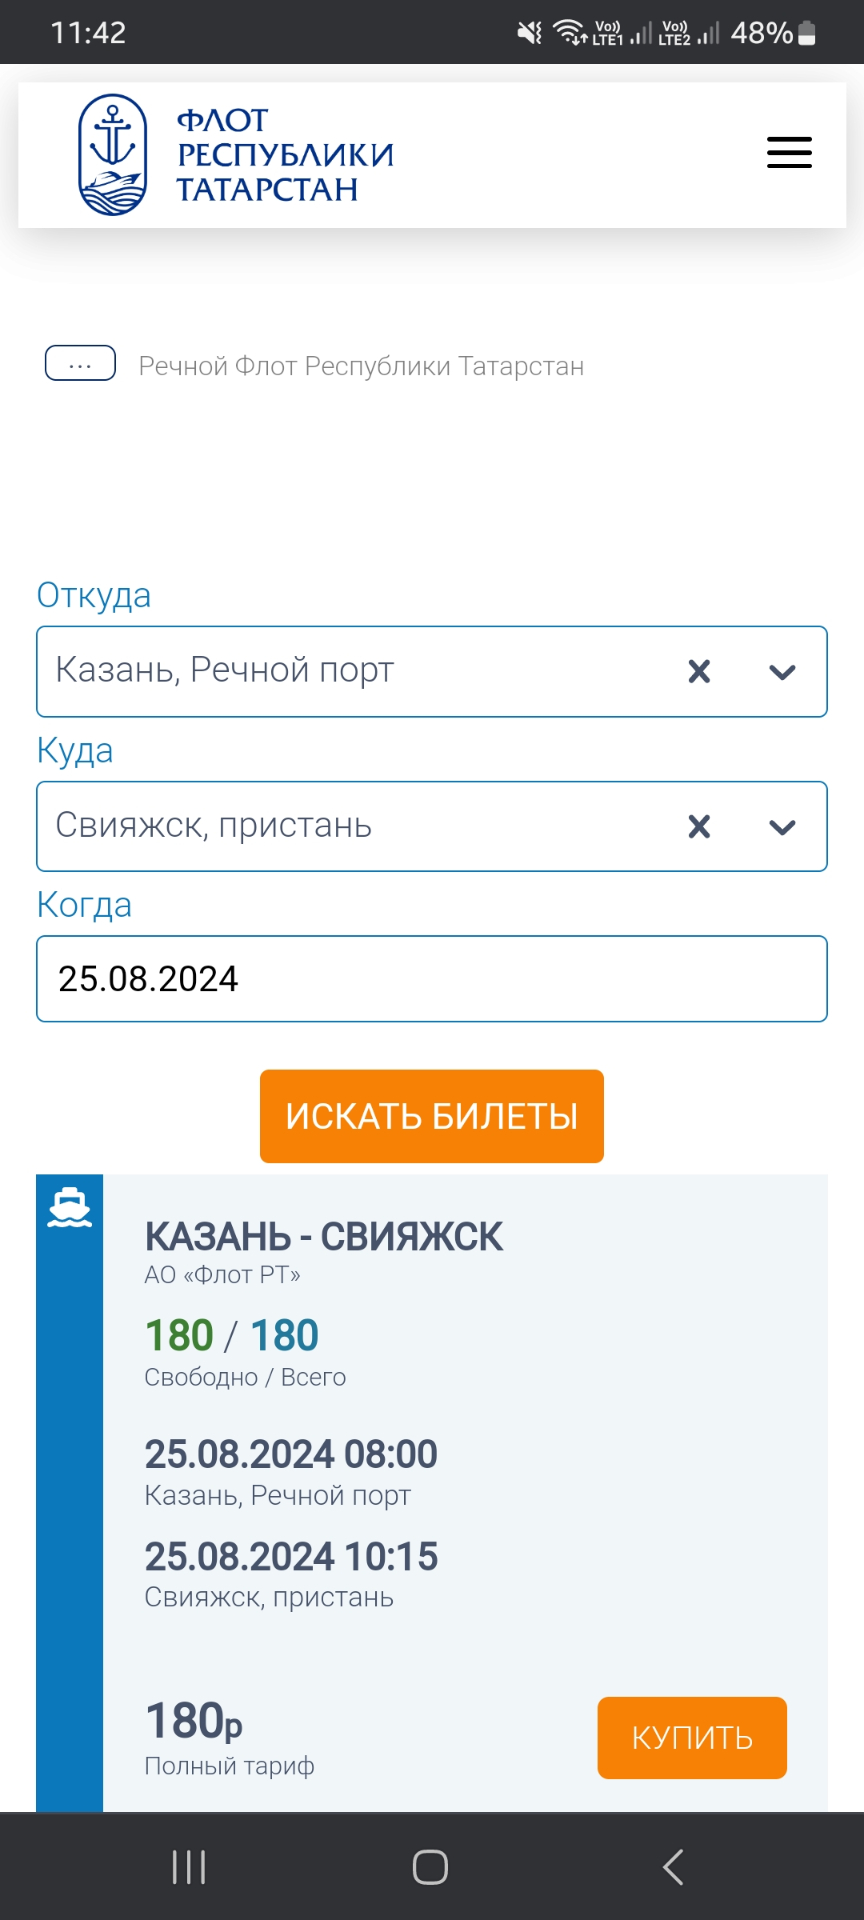864x1920 pixels.
Task: Tap the battery icon in status bar
Action: click(x=807, y=33)
